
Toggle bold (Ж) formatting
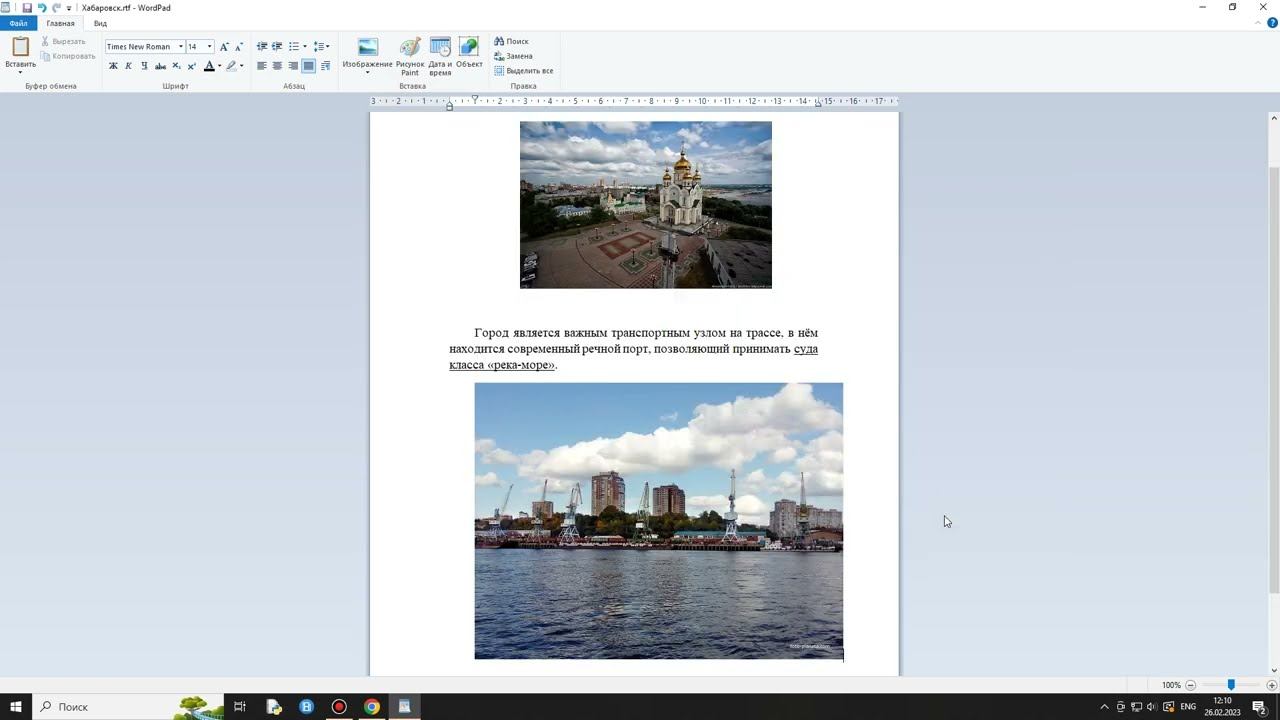tap(113, 66)
